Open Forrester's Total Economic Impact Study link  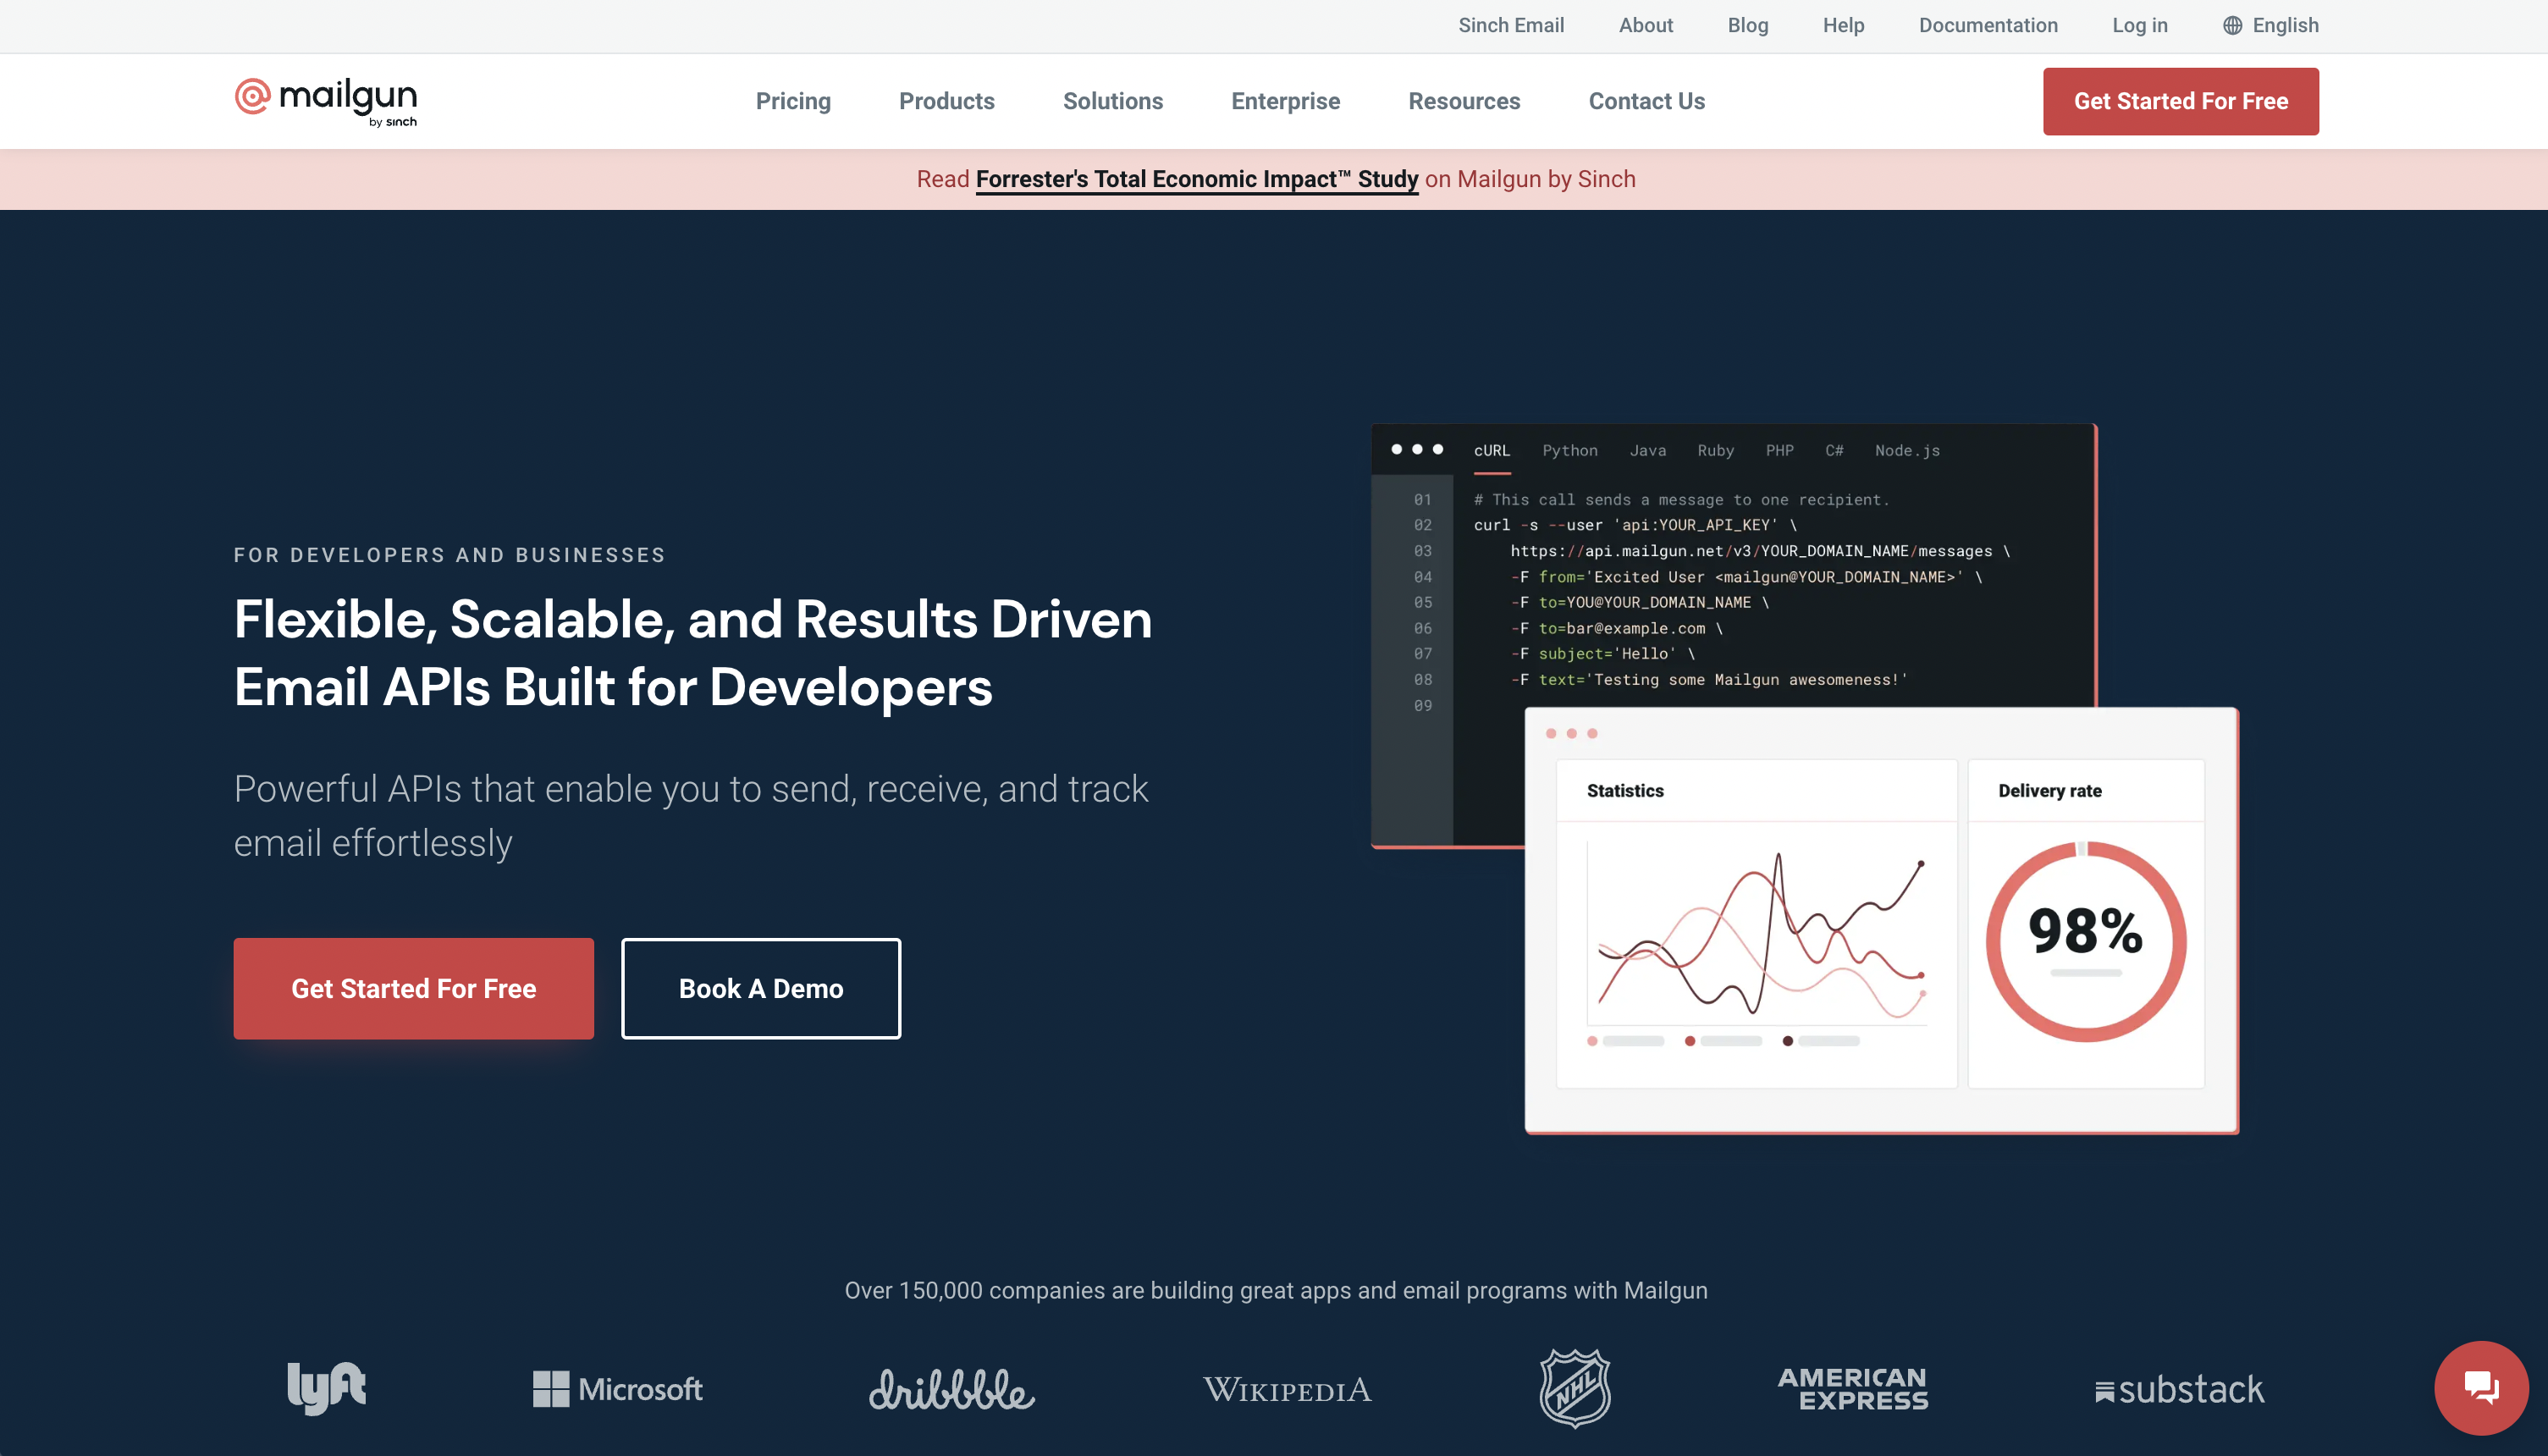1196,179
